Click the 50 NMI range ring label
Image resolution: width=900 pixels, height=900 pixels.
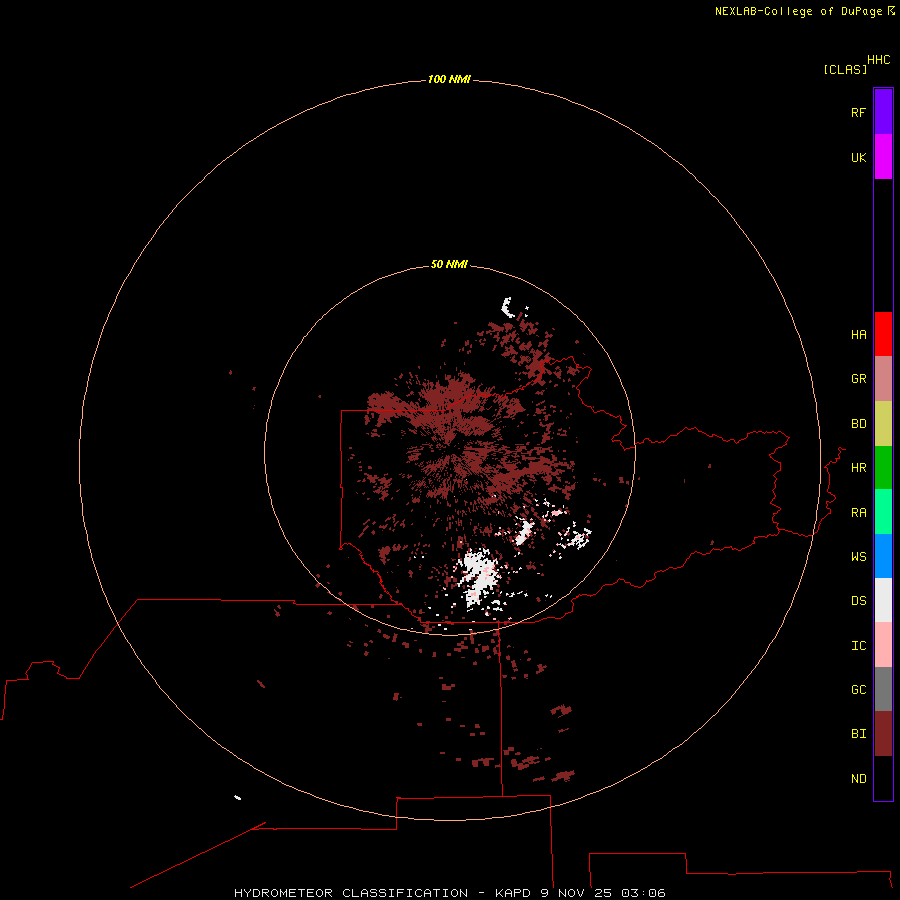(449, 264)
